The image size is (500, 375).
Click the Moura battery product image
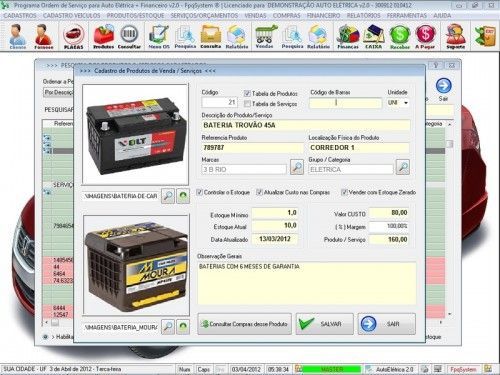coord(136,265)
